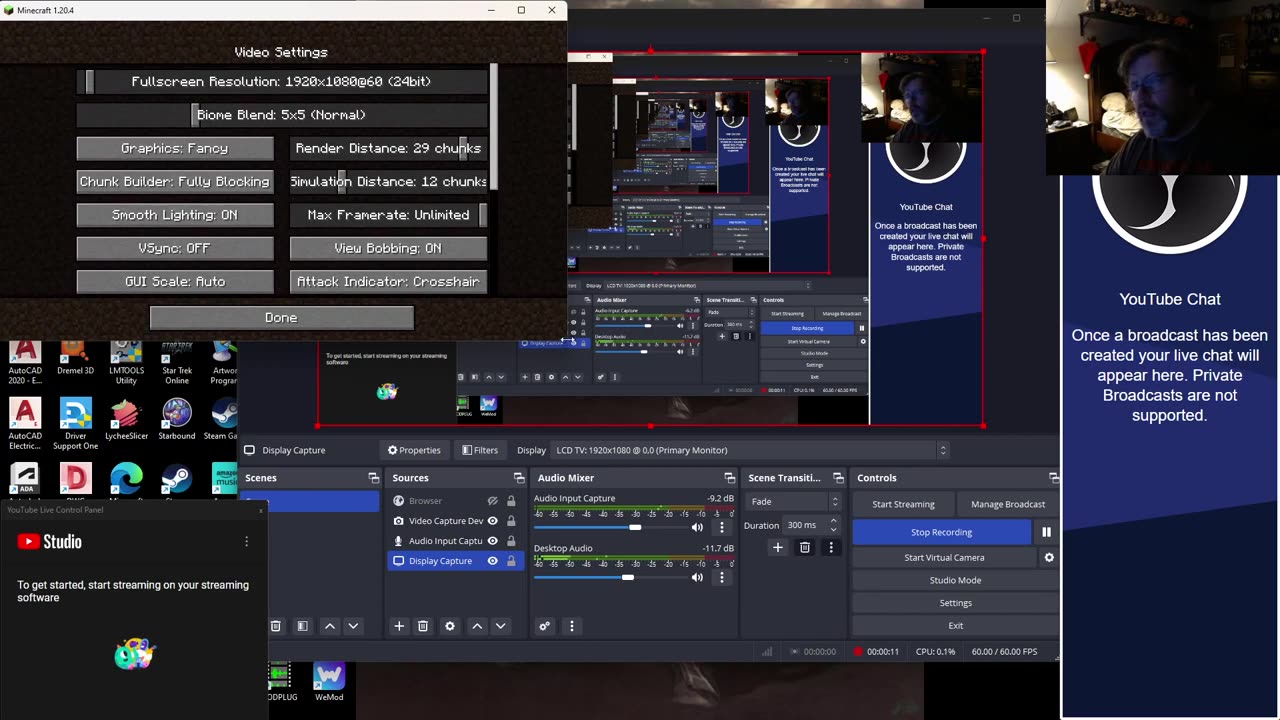Image resolution: width=1280 pixels, height=720 pixels.
Task: Add a scene transition with plus icon
Action: coord(777,547)
